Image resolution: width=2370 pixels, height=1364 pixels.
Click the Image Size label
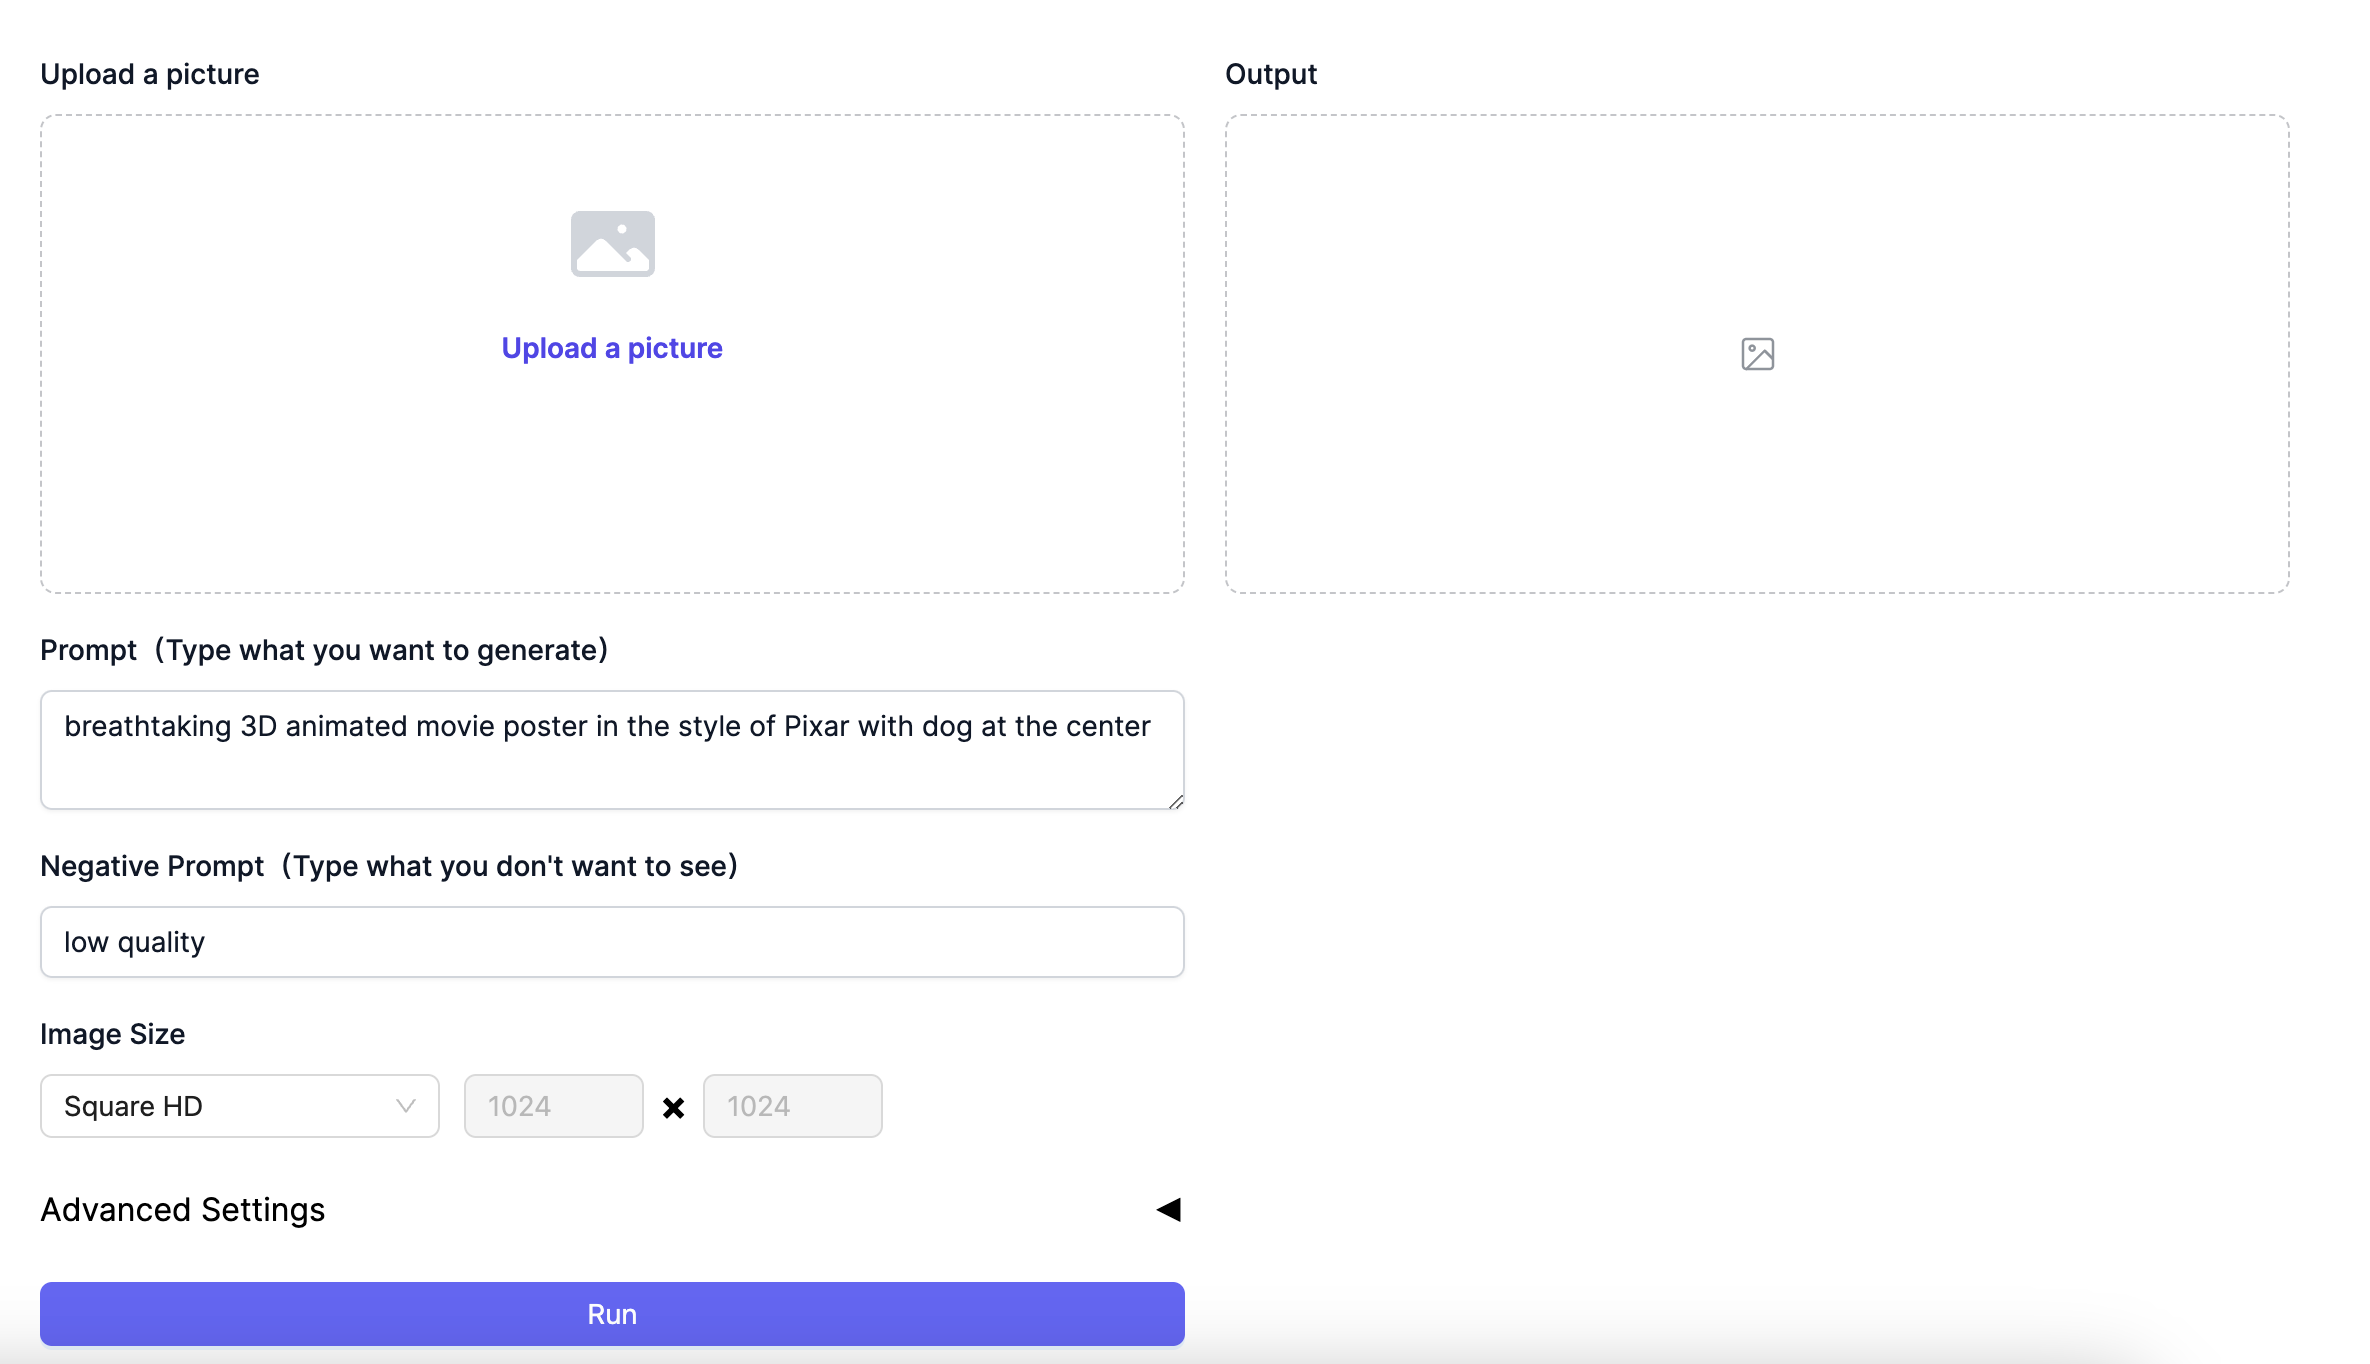click(113, 1034)
